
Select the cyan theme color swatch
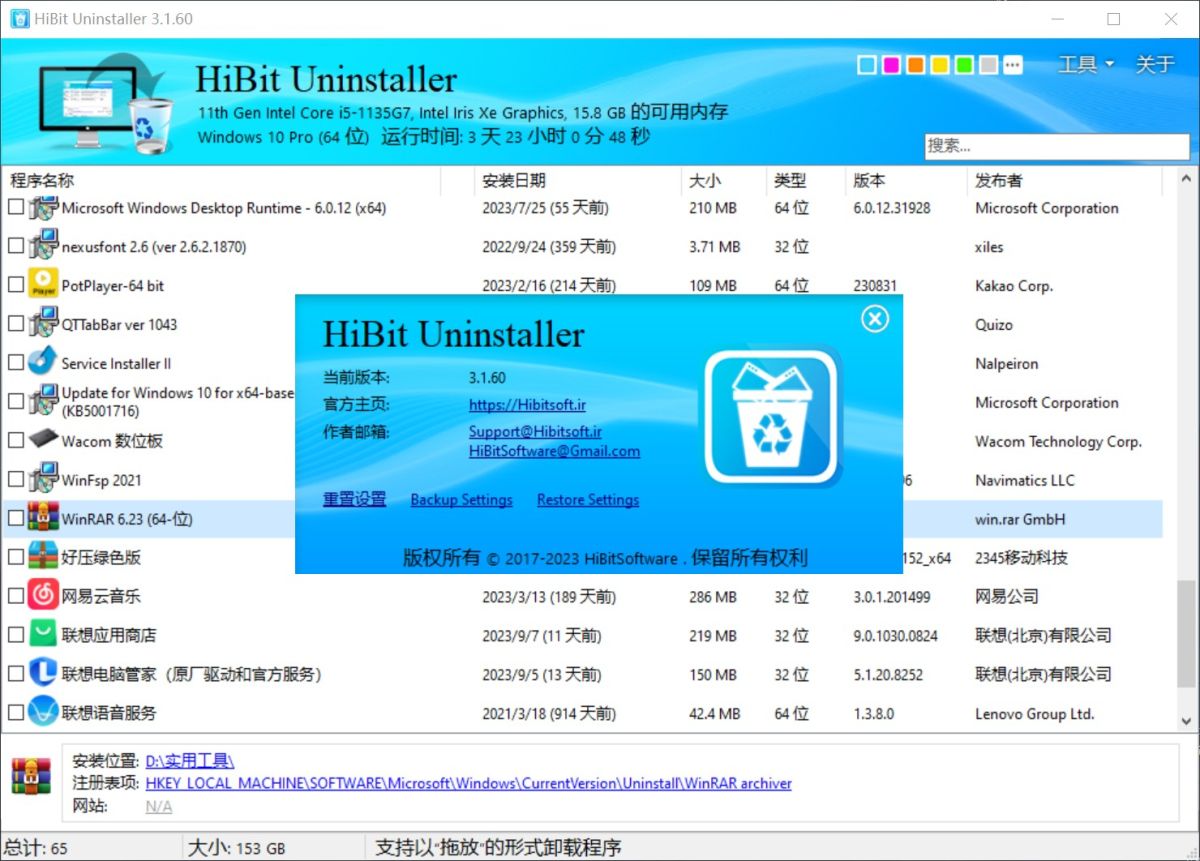(867, 65)
